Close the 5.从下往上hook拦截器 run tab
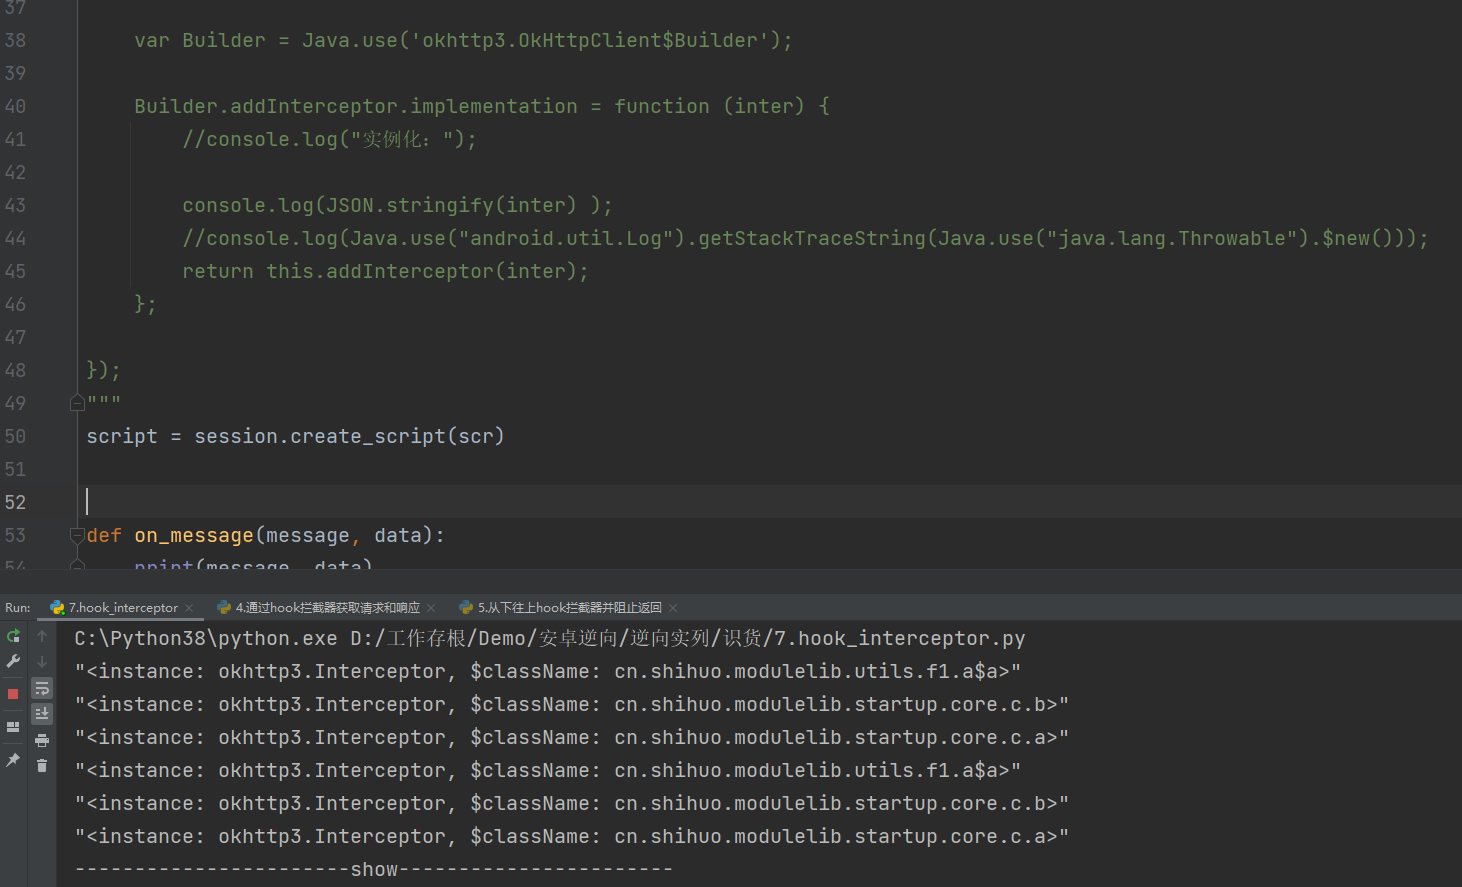 point(673,608)
